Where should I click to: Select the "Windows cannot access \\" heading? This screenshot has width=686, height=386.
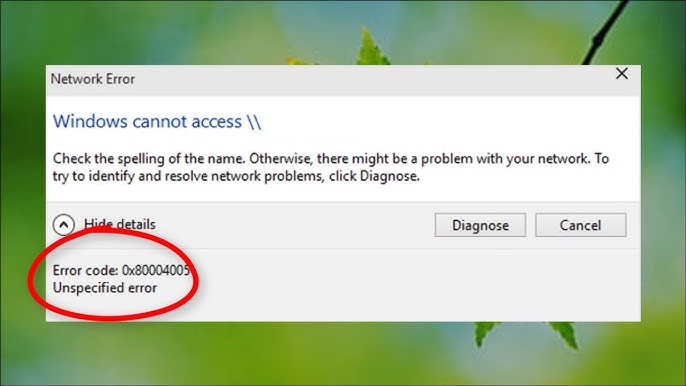(157, 122)
